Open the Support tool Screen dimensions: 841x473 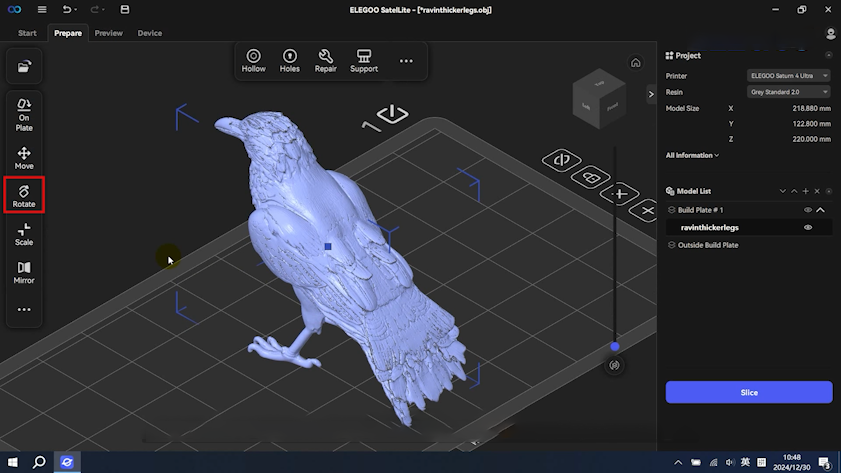point(364,61)
